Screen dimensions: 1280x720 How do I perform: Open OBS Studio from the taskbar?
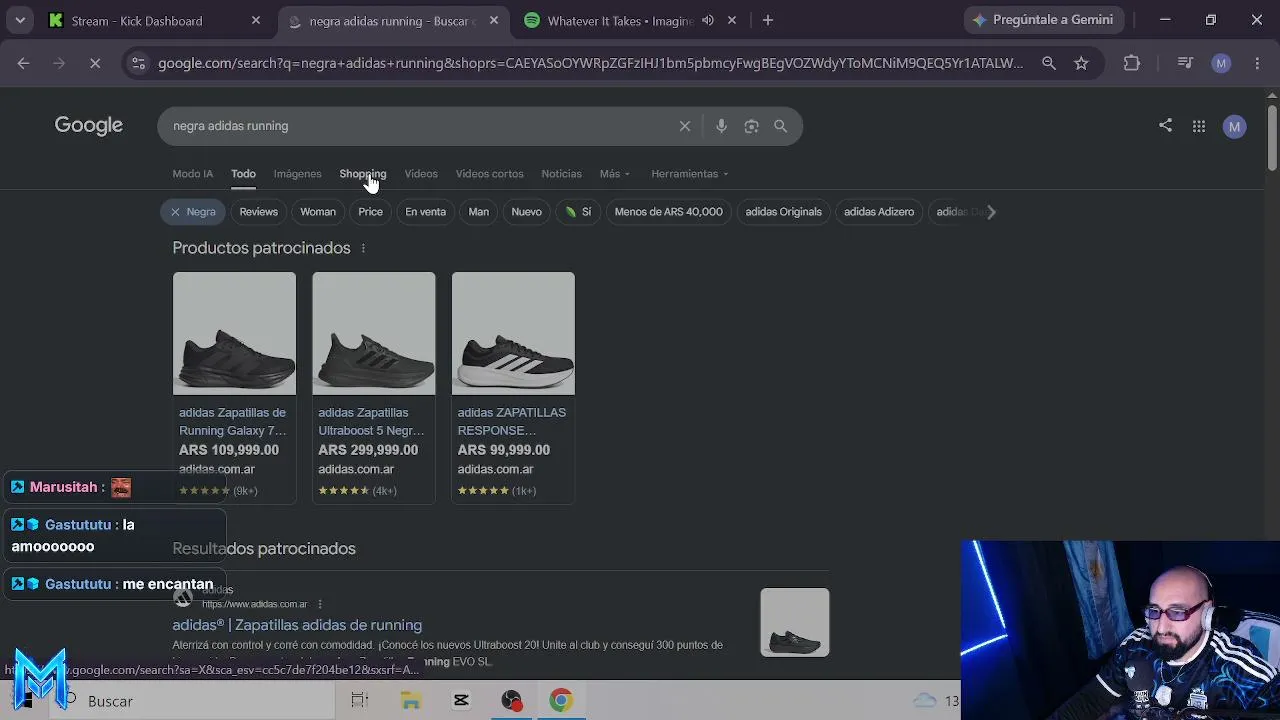click(511, 701)
